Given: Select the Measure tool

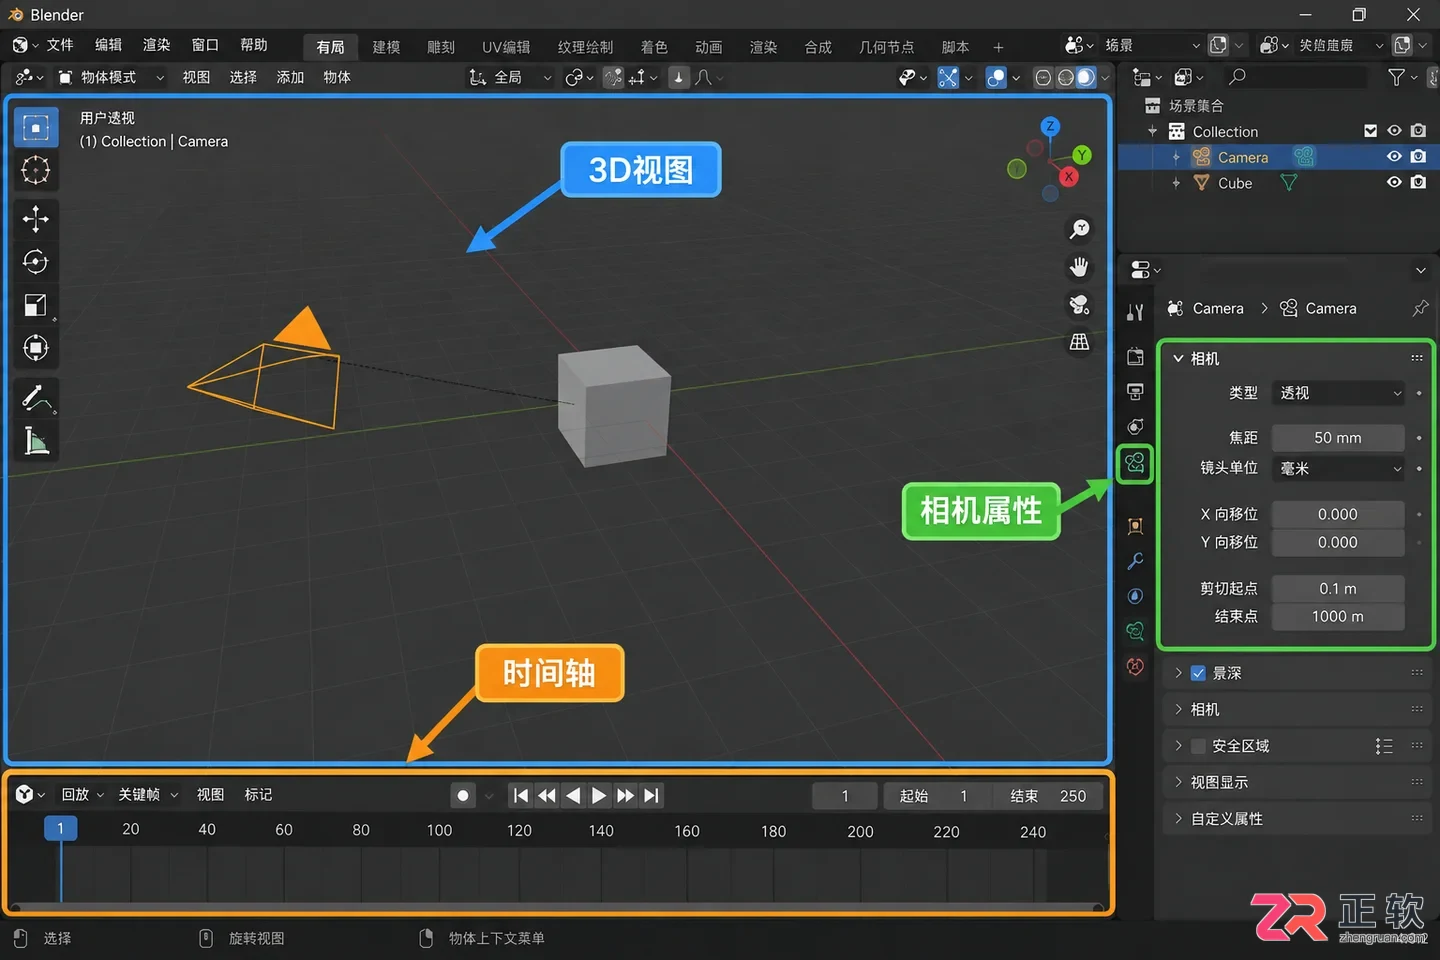Looking at the screenshot, I should tap(36, 441).
